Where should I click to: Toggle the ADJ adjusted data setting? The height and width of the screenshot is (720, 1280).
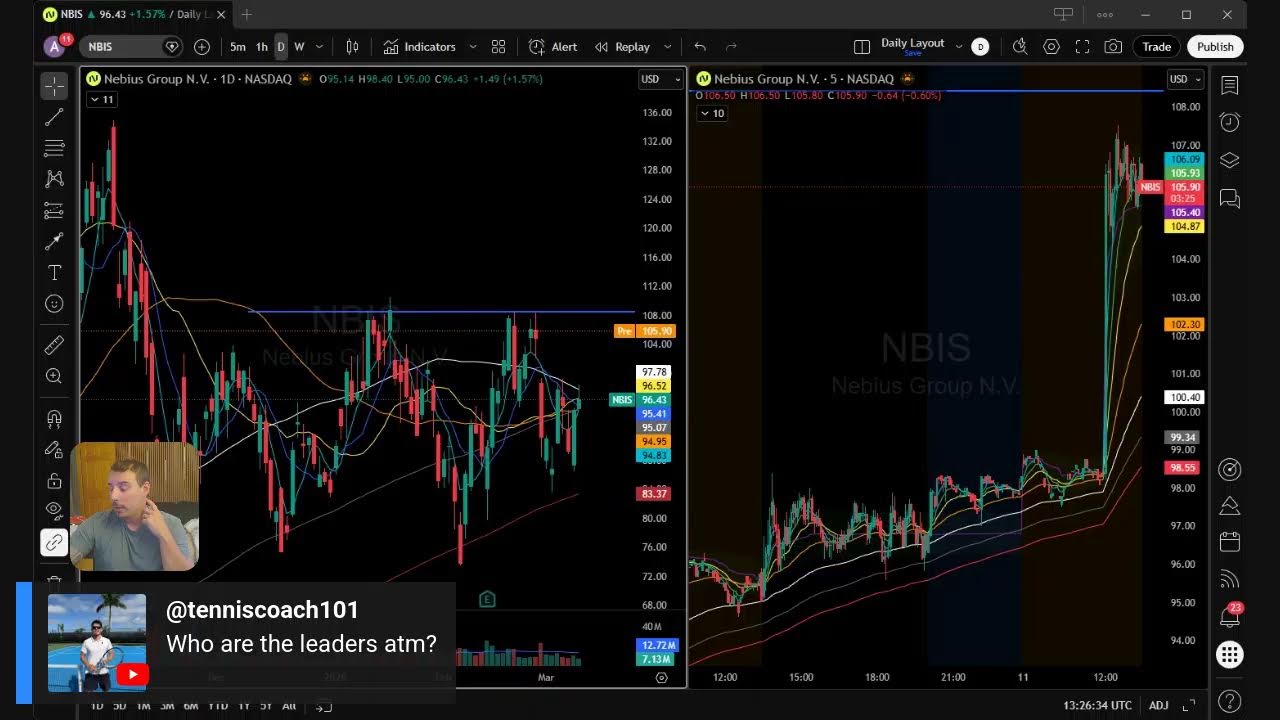click(x=1158, y=705)
